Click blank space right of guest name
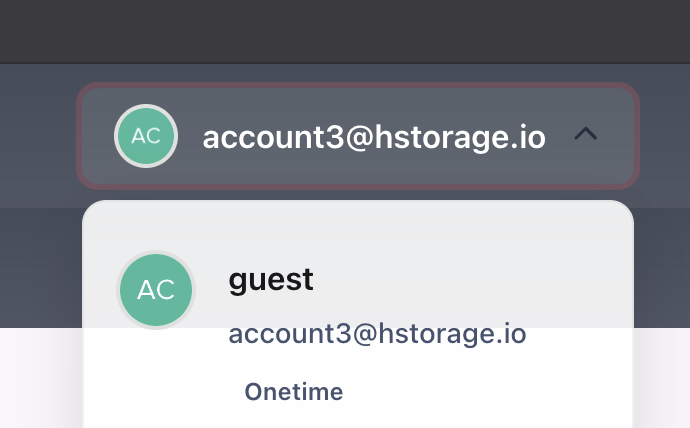This screenshot has width=690, height=428. point(471,280)
